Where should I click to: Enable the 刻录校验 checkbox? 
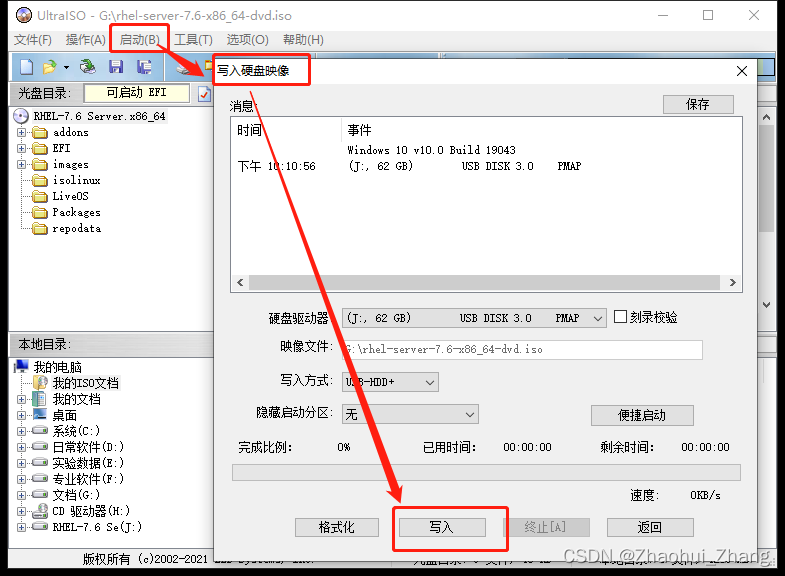coord(620,317)
